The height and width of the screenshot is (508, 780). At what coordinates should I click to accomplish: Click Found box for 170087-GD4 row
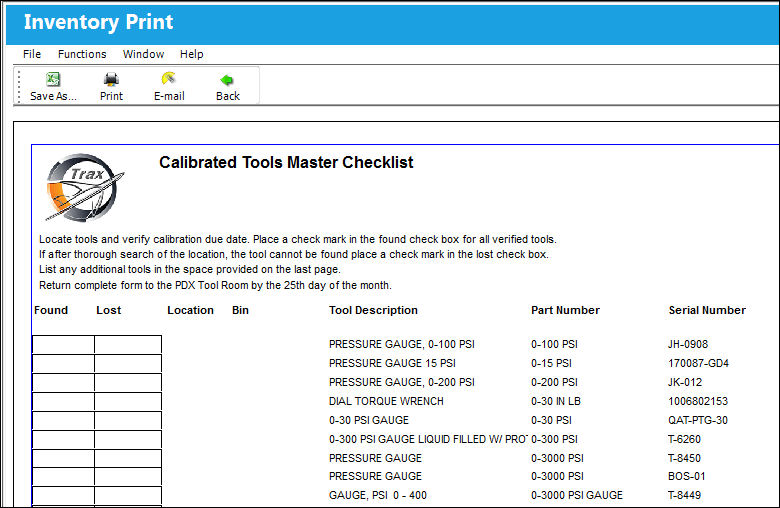[63, 363]
